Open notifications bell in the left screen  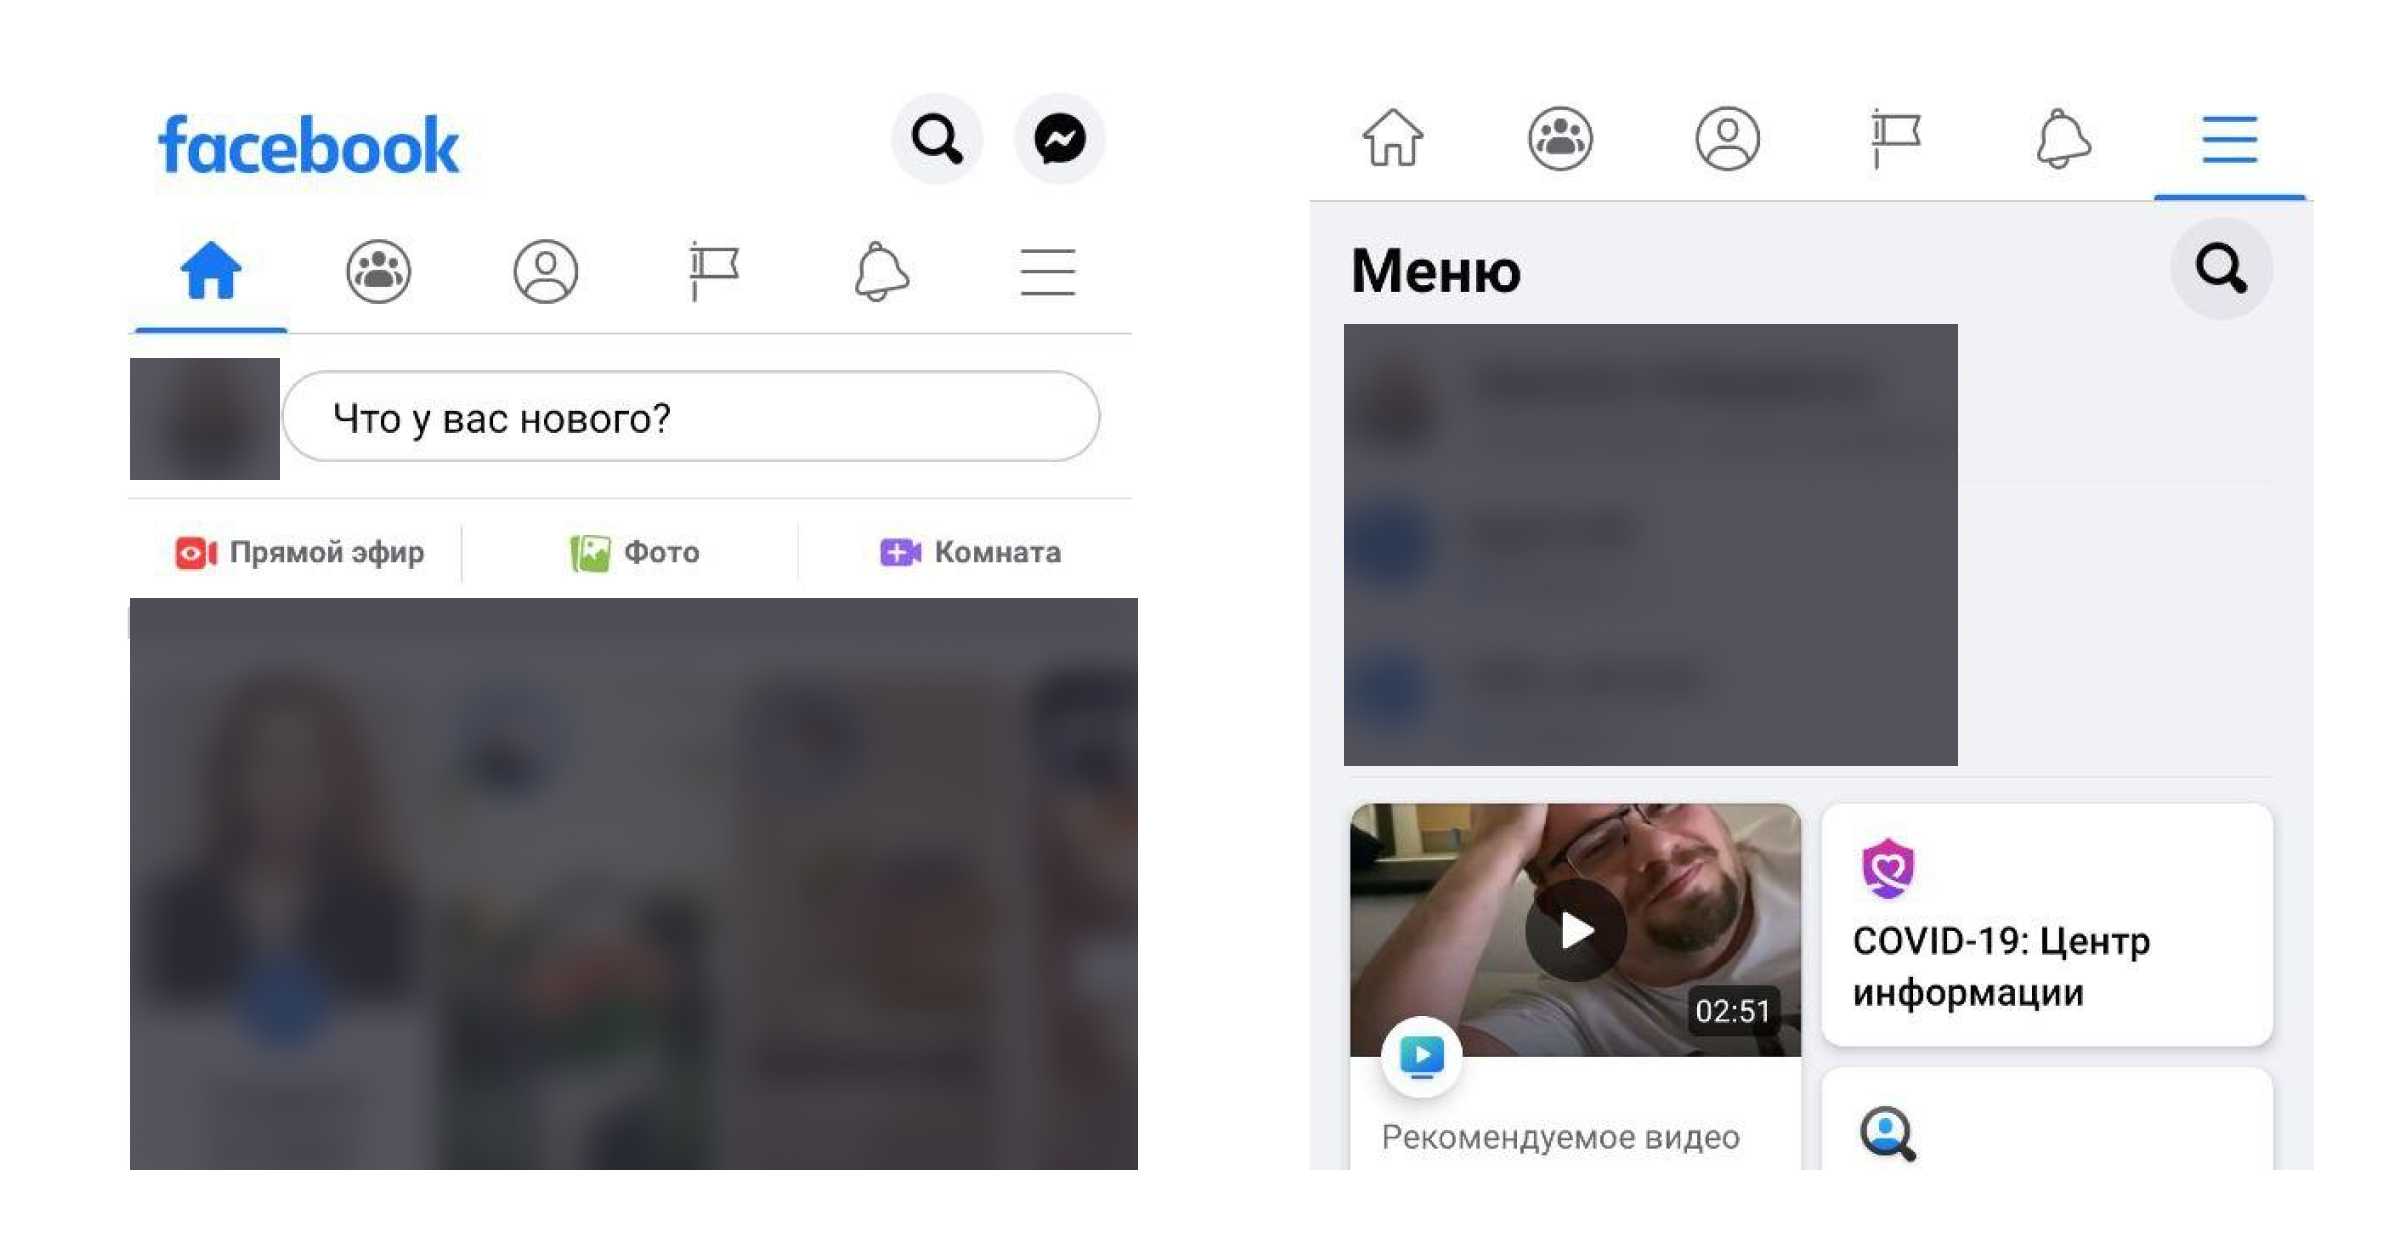coord(881,271)
